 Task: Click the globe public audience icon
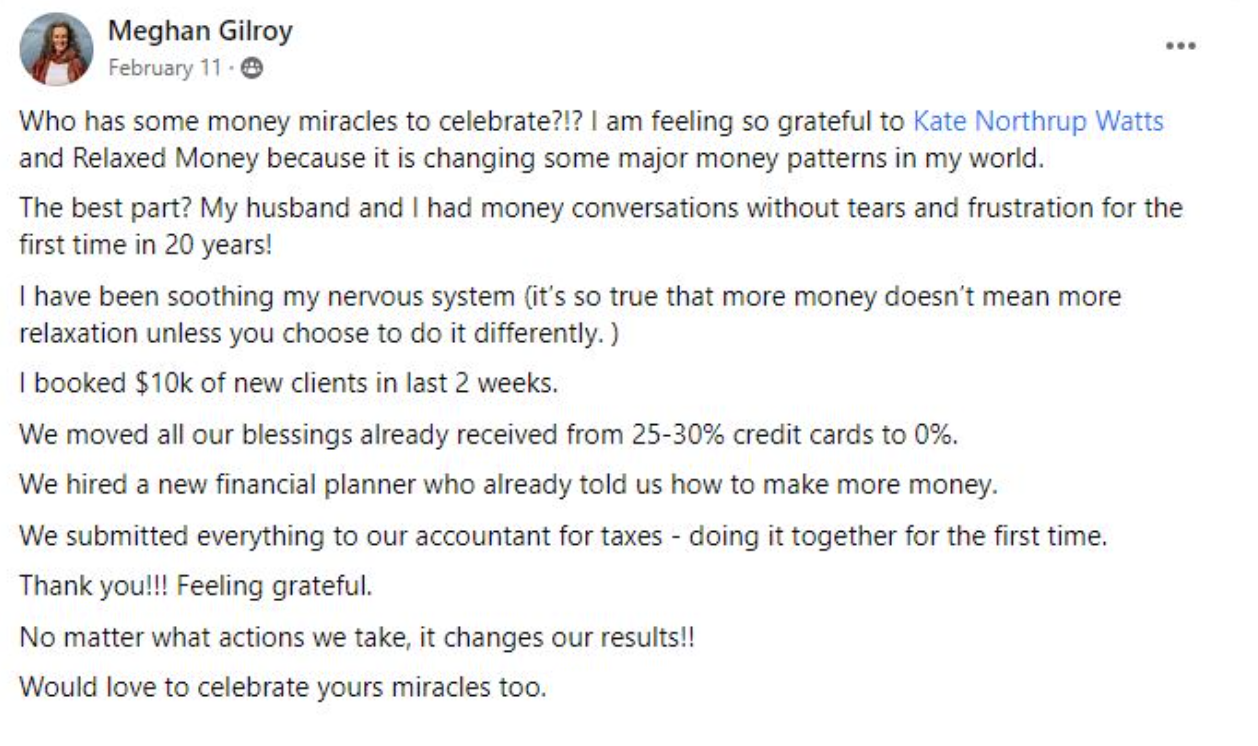coord(253,68)
